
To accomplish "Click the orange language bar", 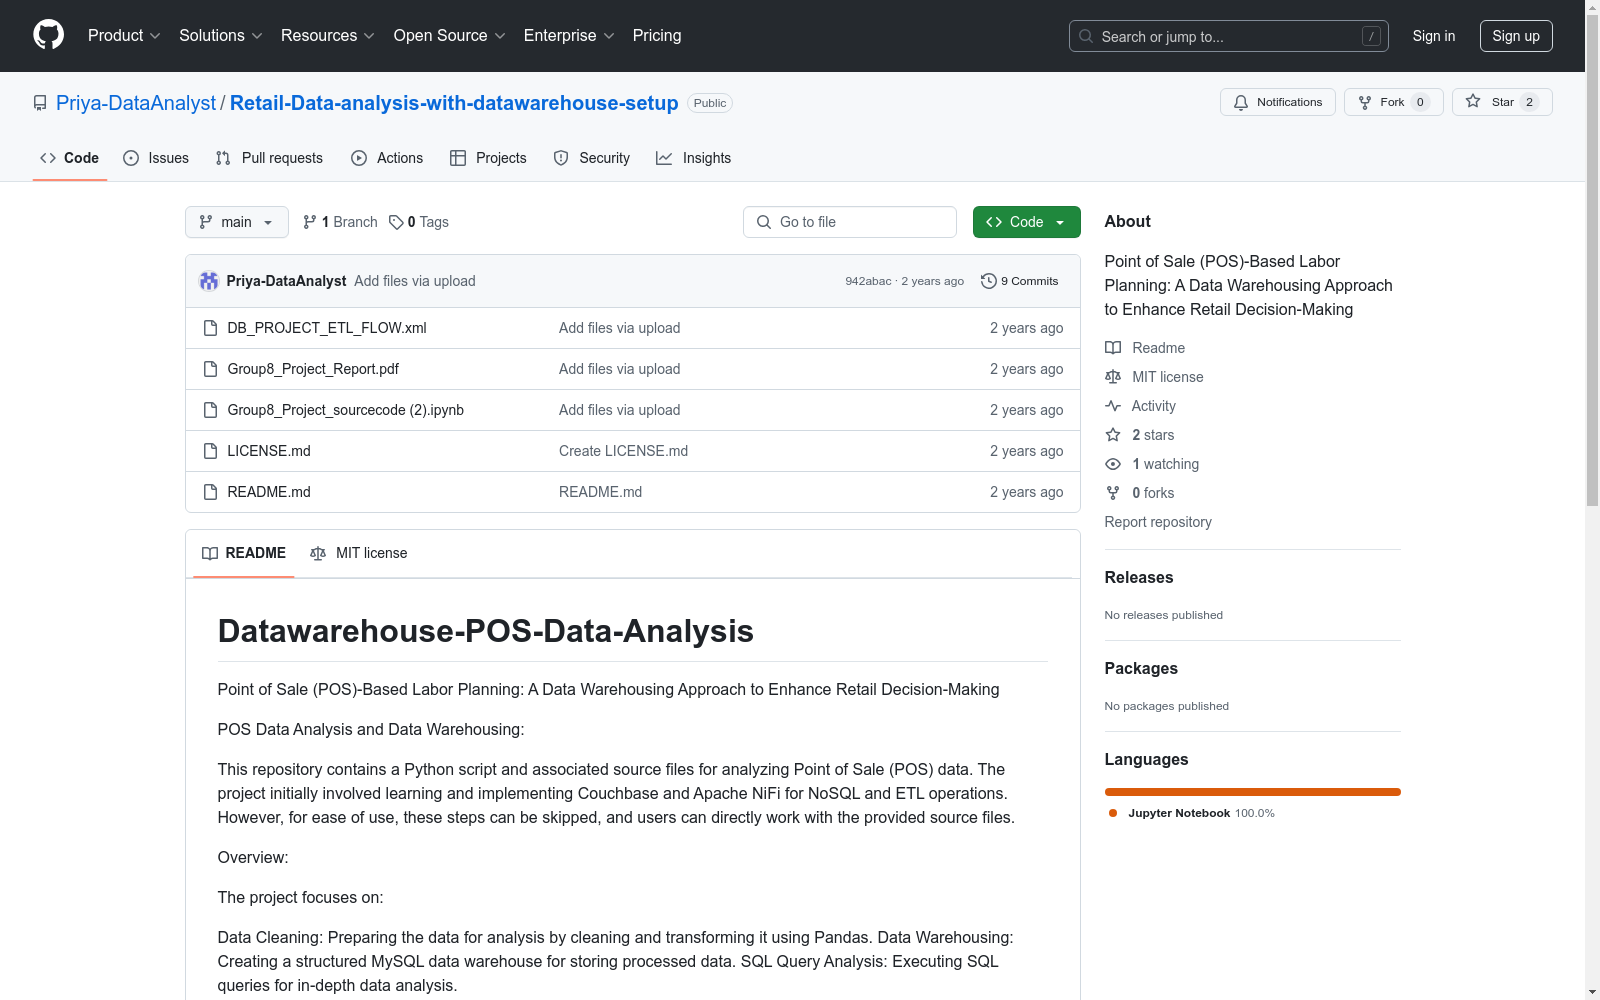I will click(1252, 792).
